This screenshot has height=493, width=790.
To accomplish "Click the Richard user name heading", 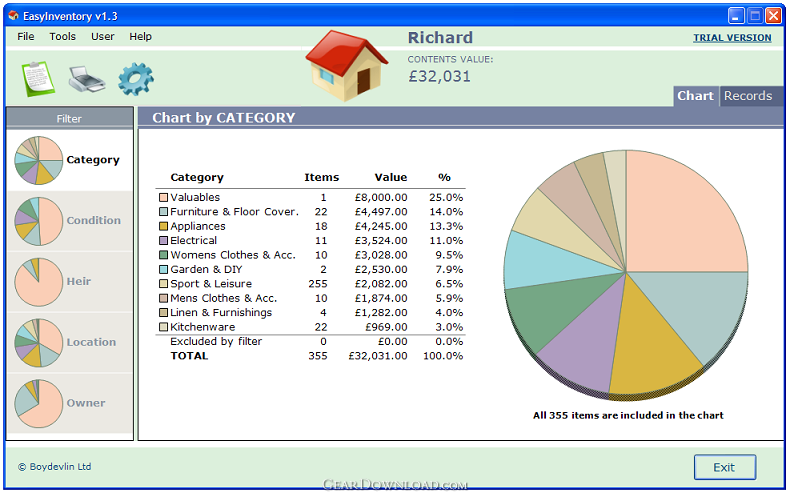I will [x=440, y=37].
